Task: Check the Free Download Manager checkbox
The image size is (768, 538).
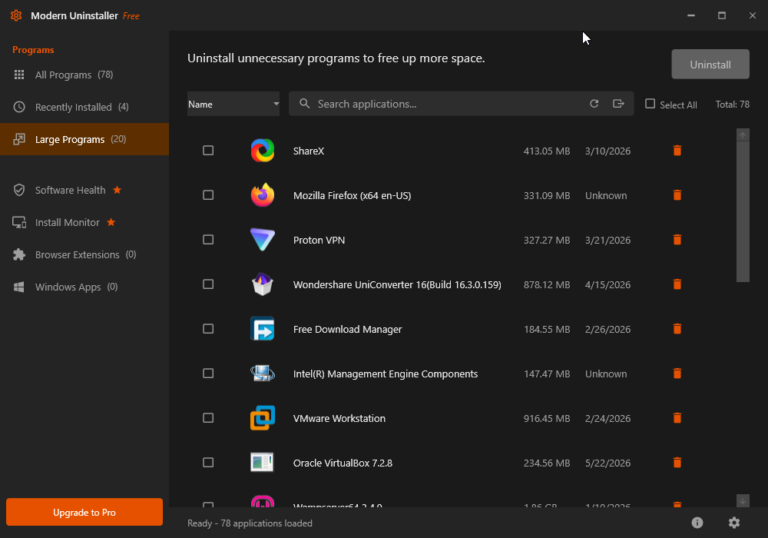Action: pyautogui.click(x=208, y=329)
